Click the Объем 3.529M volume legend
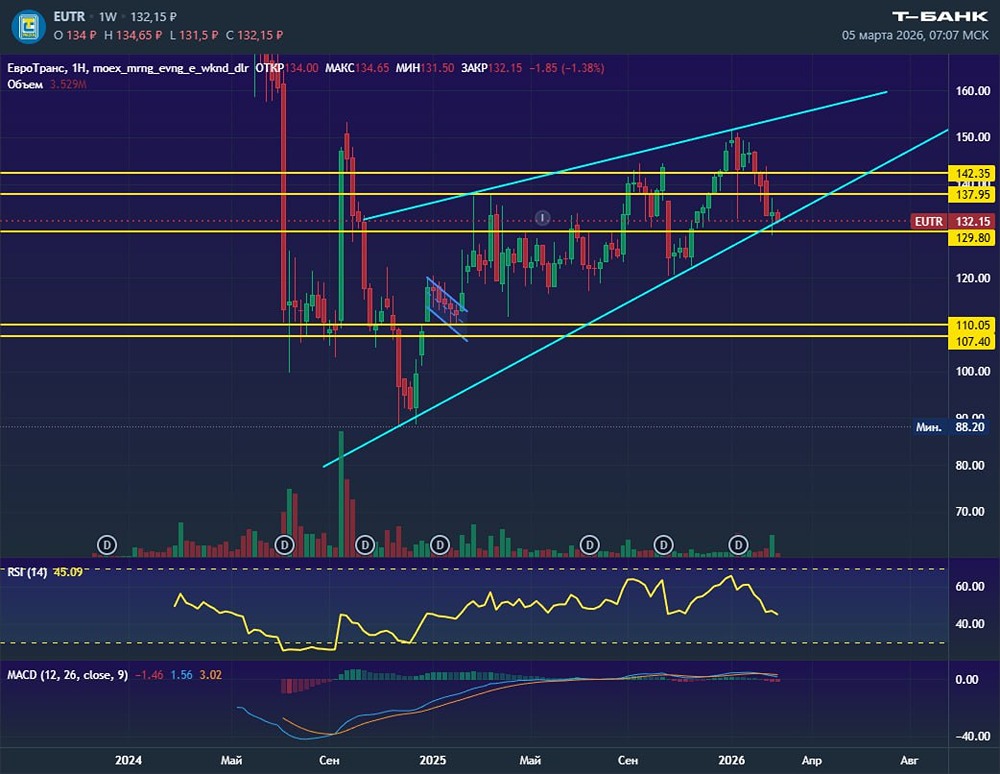Image resolution: width=1000 pixels, height=774 pixels. [x=47, y=84]
